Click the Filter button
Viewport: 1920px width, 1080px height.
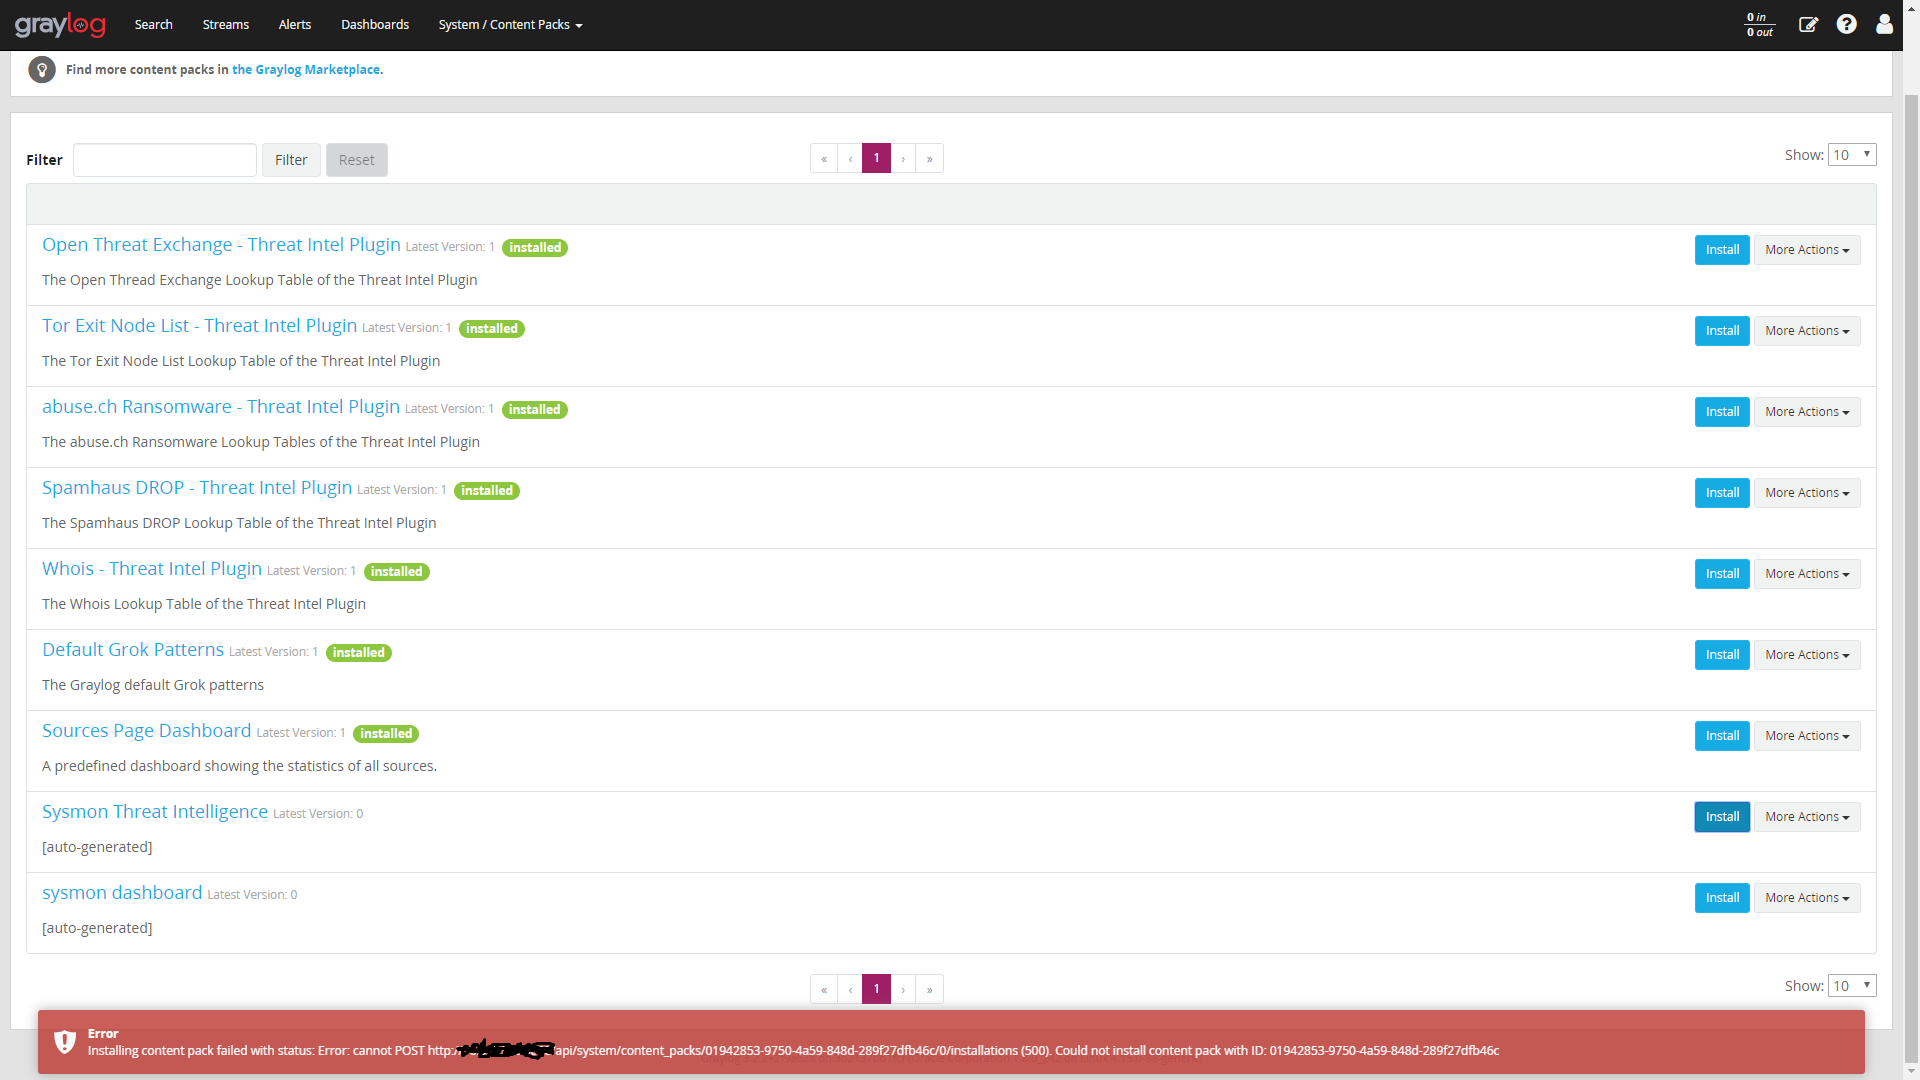click(291, 160)
